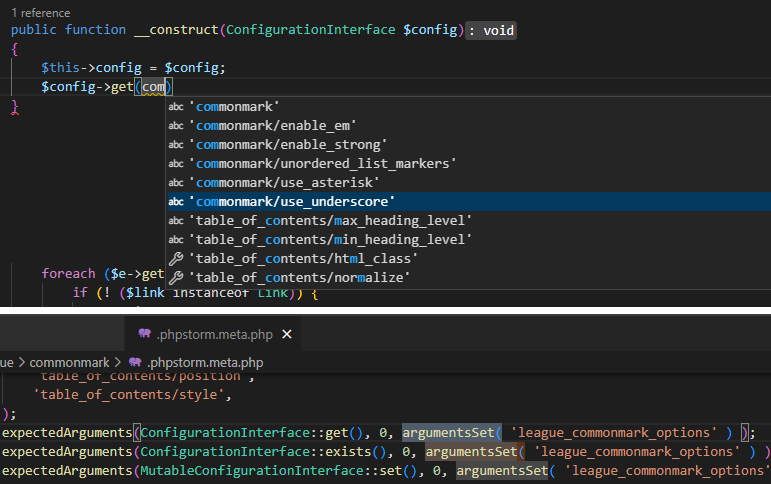Open the '1 reference' code lens link
The image size is (771, 484).
(x=41, y=13)
